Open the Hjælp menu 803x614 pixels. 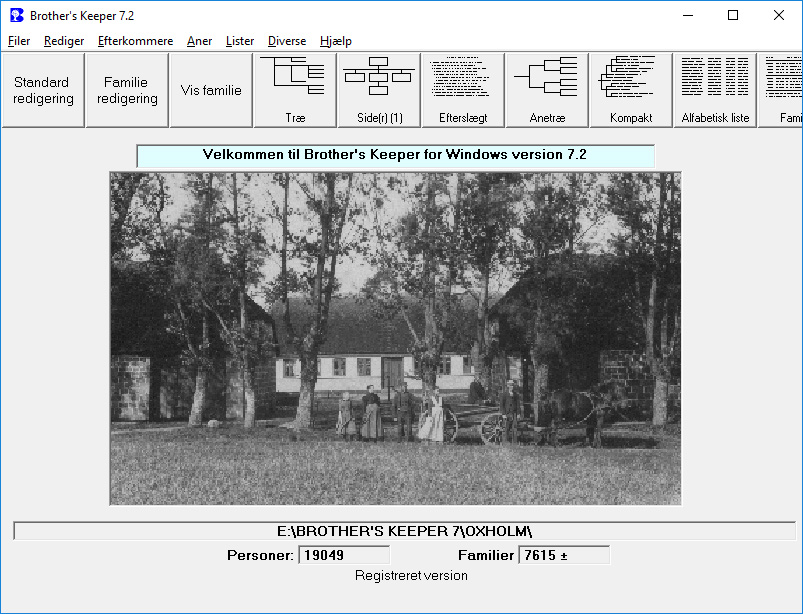(335, 41)
